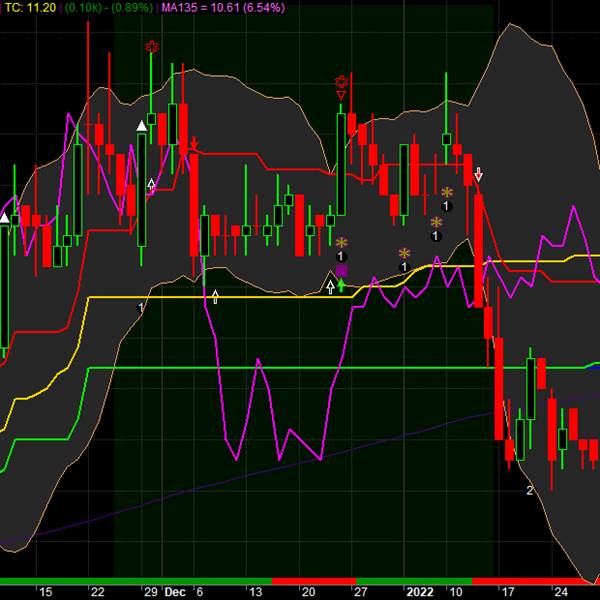The width and height of the screenshot is (600, 600).
Task: Click the red flower marker above the late-November green candle
Action: [152, 47]
